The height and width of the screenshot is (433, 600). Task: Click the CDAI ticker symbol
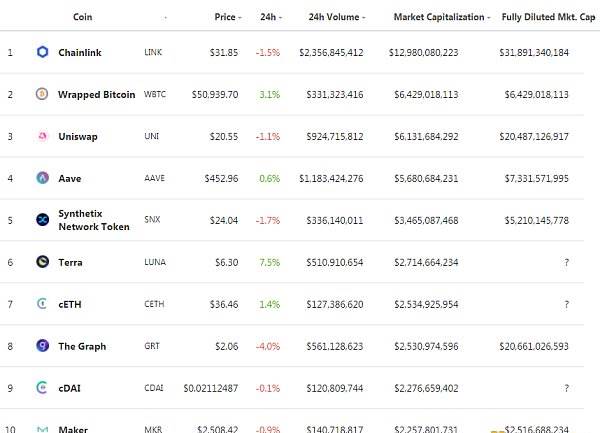(154, 388)
